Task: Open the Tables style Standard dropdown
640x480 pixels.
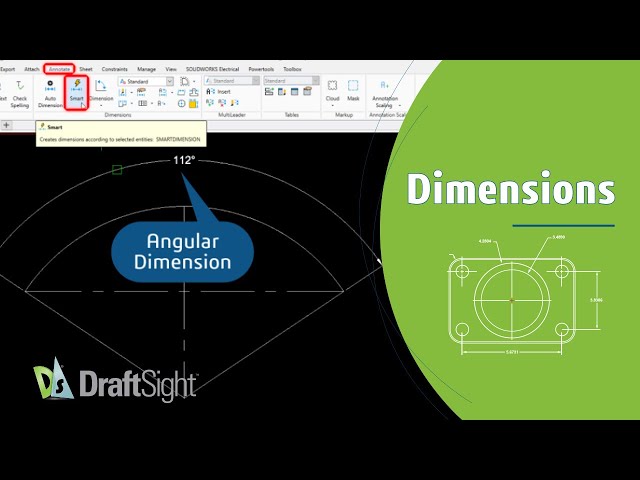Action: pyautogui.click(x=315, y=81)
